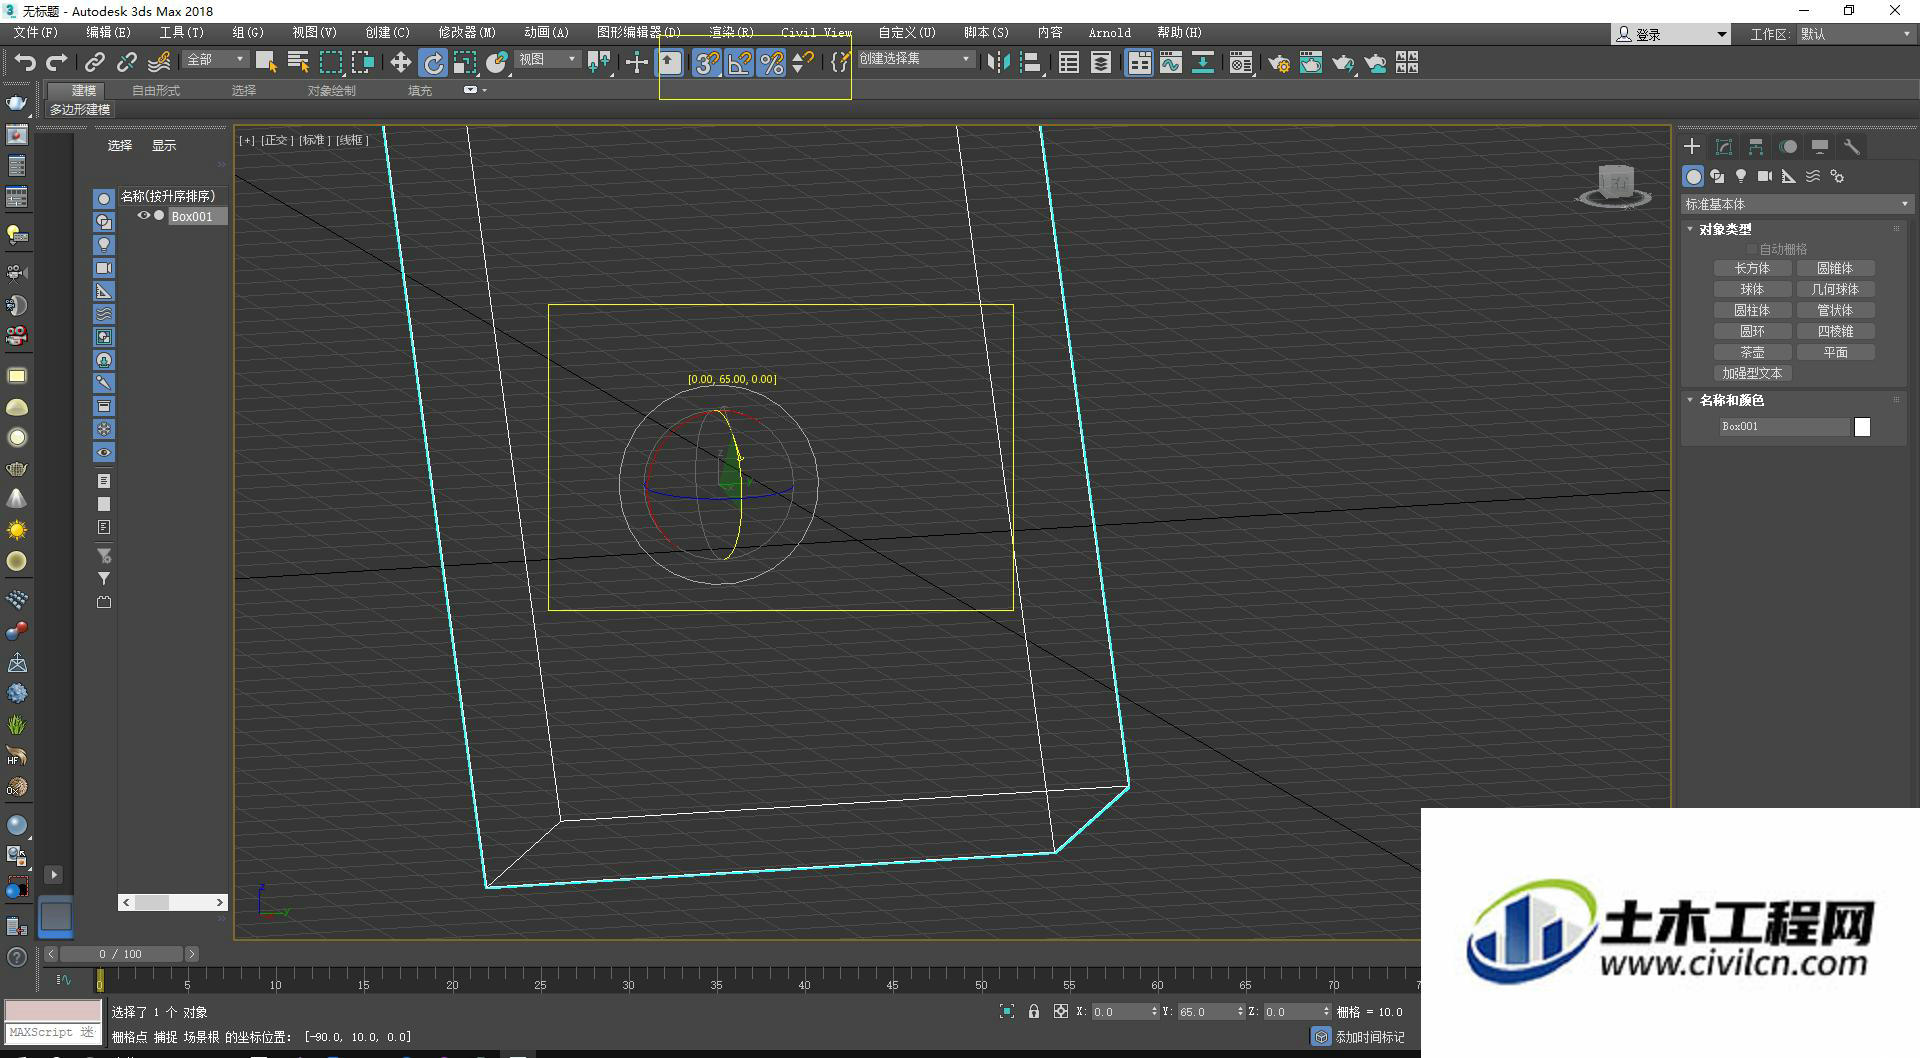Switch to the 自由形式 ribbon tab
The image size is (1920, 1058).
(156, 91)
